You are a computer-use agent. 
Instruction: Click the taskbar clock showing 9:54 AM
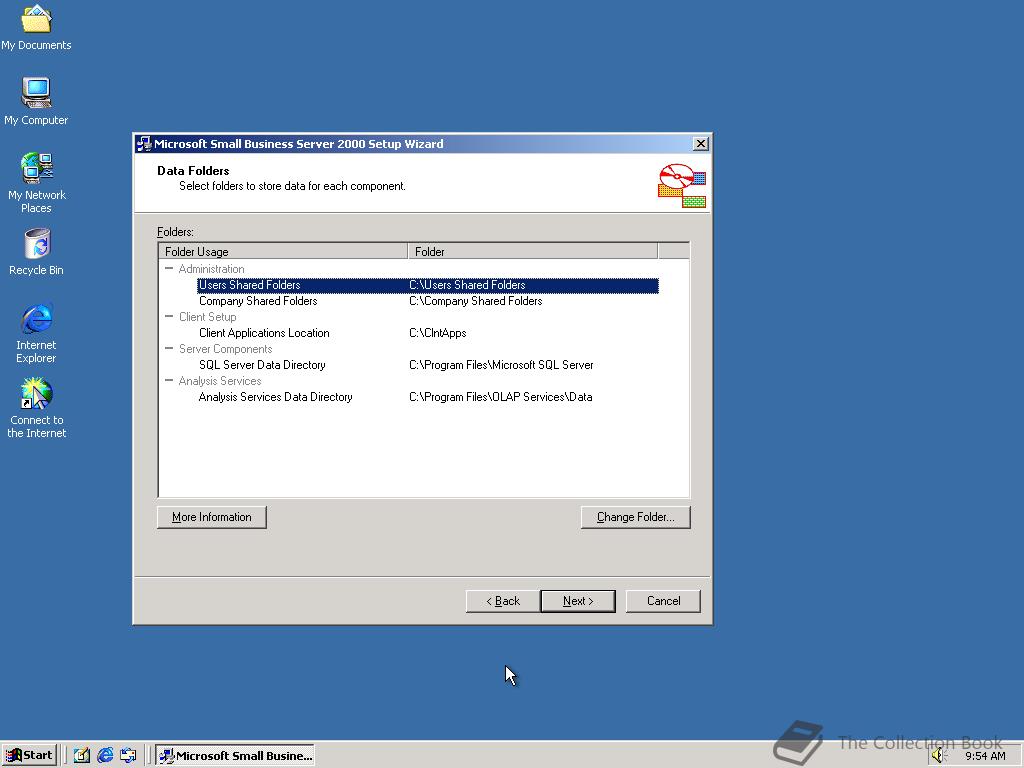[x=985, y=756]
